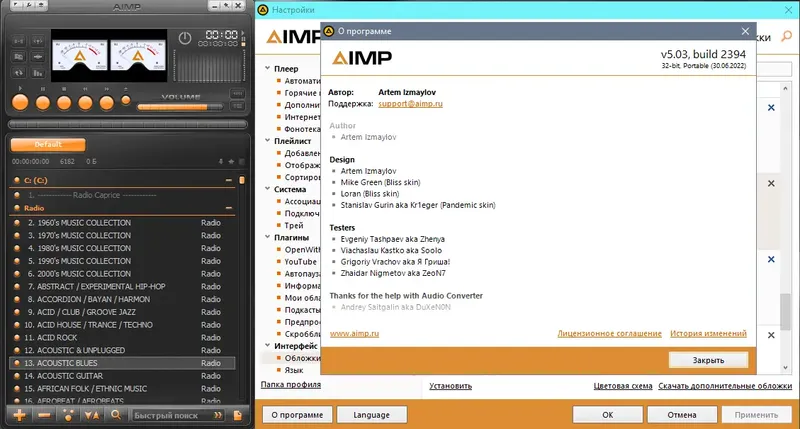Collapse the Плеер settings section
Image resolution: width=800 pixels, height=429 pixels.
[x=267, y=68]
